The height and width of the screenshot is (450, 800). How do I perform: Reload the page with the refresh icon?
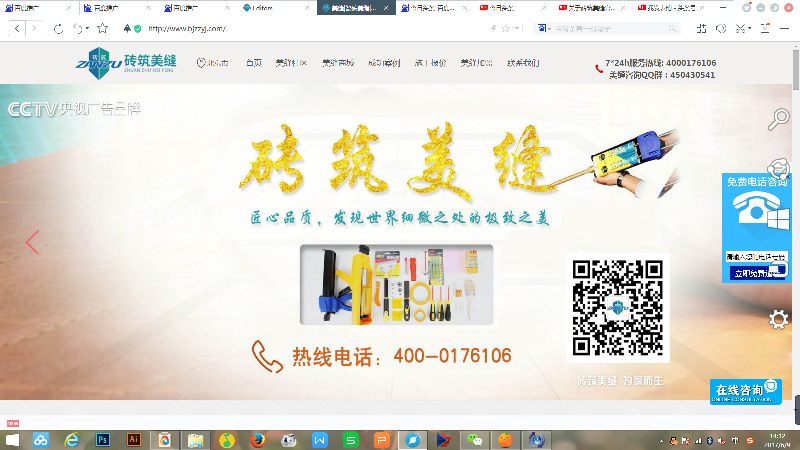click(x=59, y=29)
